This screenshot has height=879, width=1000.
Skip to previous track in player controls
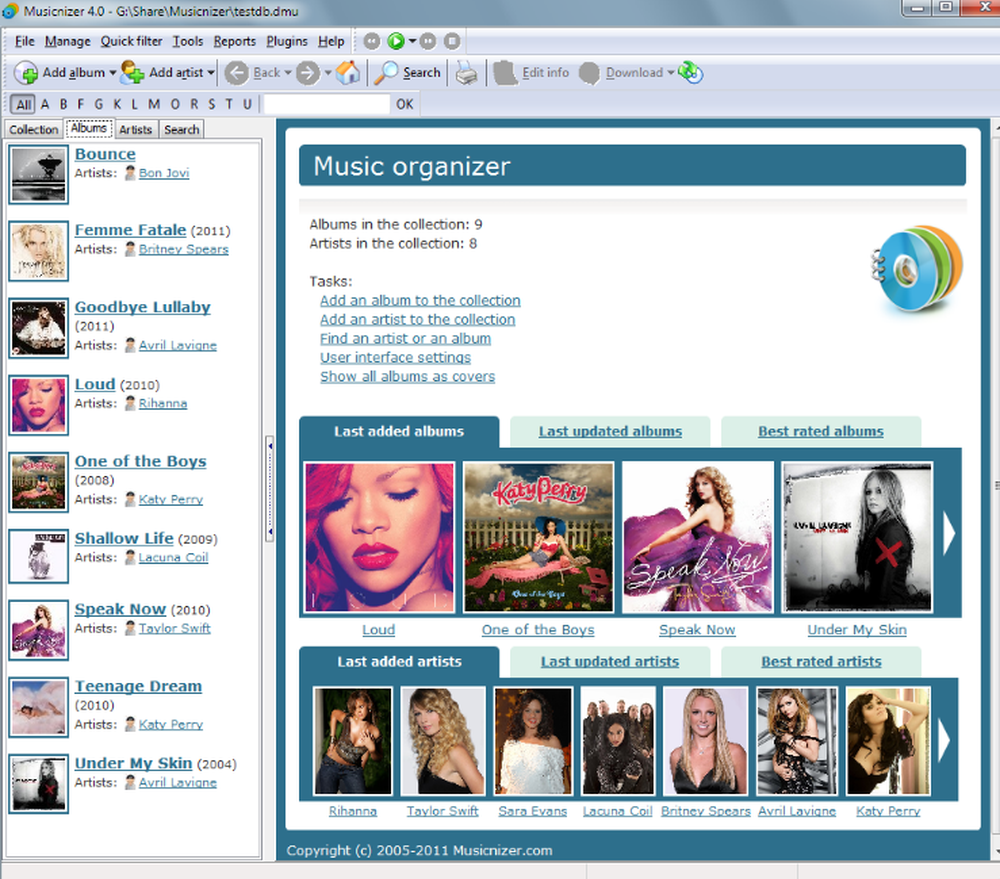coord(372,41)
